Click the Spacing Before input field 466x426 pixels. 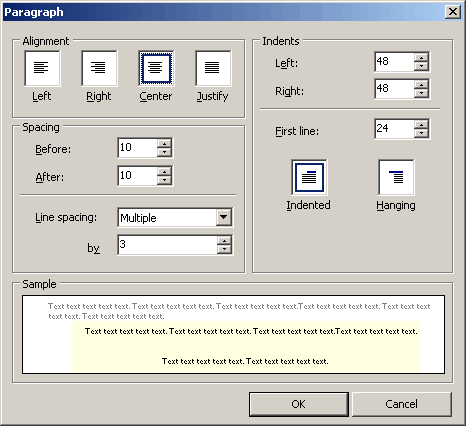tap(138, 148)
